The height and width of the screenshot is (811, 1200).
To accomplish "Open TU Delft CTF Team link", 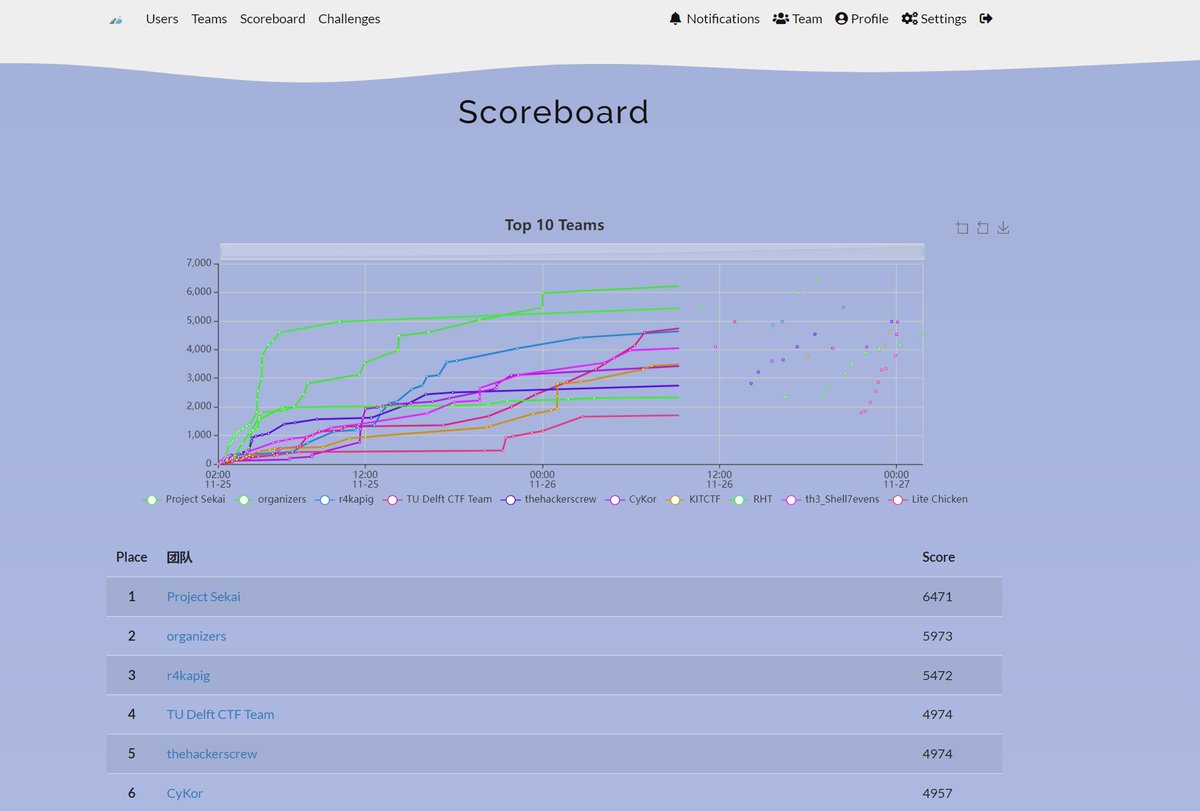I will [220, 714].
